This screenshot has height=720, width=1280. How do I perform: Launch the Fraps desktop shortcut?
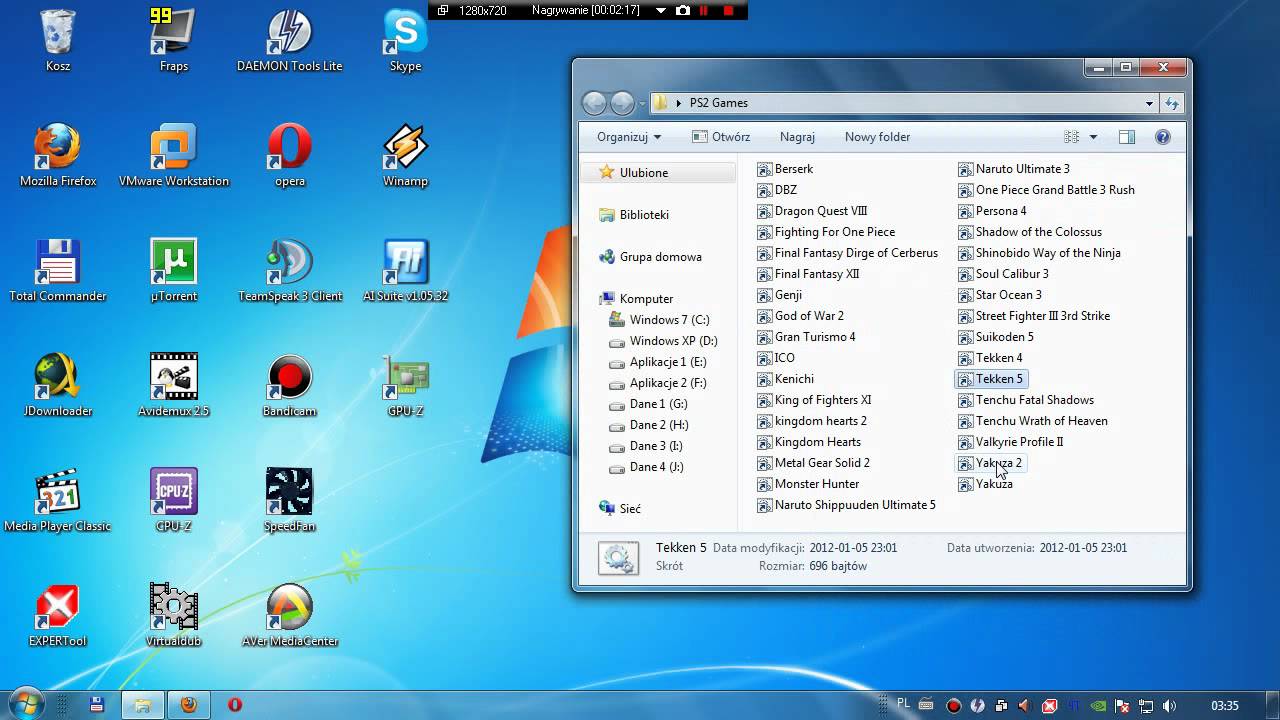(x=173, y=41)
